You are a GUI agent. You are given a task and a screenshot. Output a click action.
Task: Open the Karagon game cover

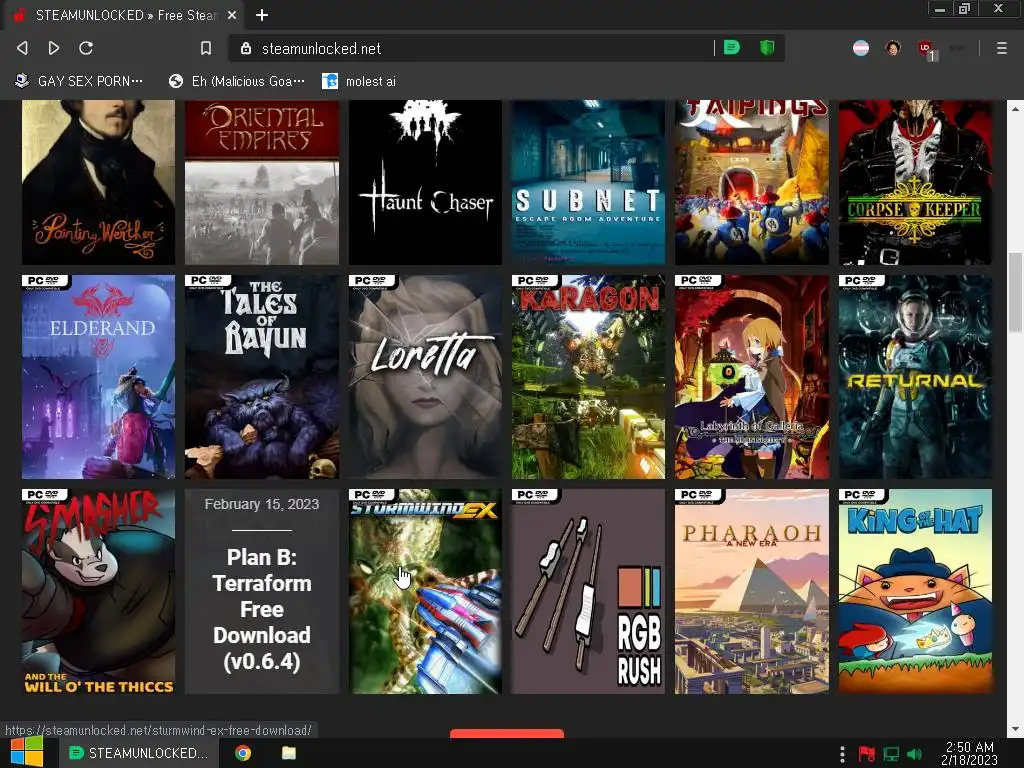tap(588, 377)
